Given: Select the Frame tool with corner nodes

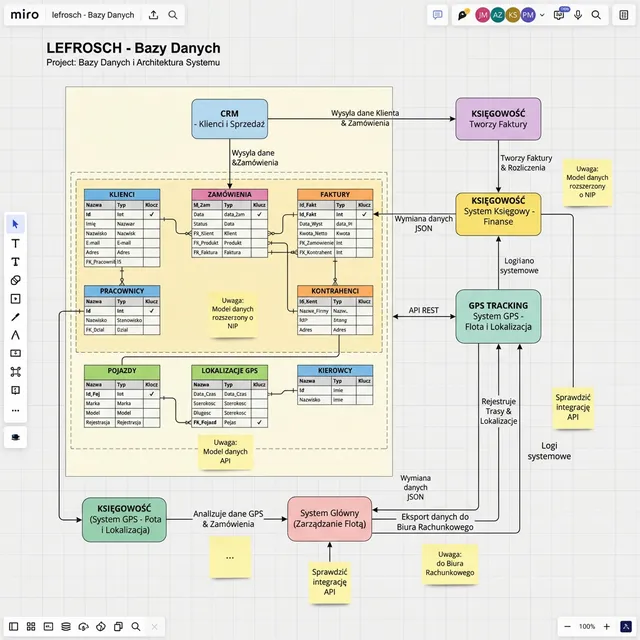Looking at the screenshot, I should click(x=16, y=372).
